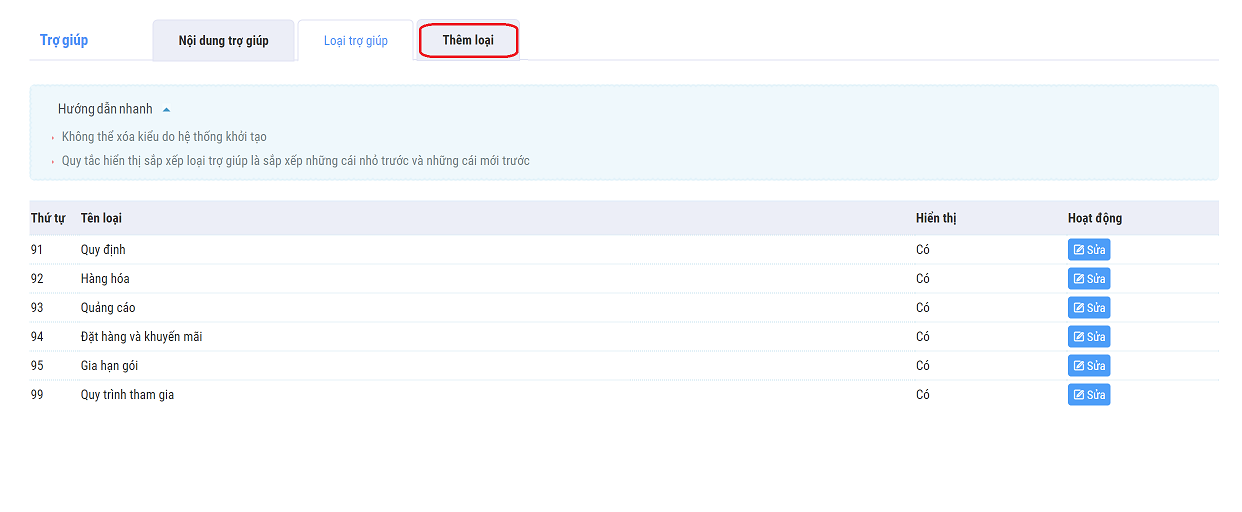The width and height of the screenshot is (1242, 512).
Task: Click the Tên loại column header
Action: tap(101, 218)
